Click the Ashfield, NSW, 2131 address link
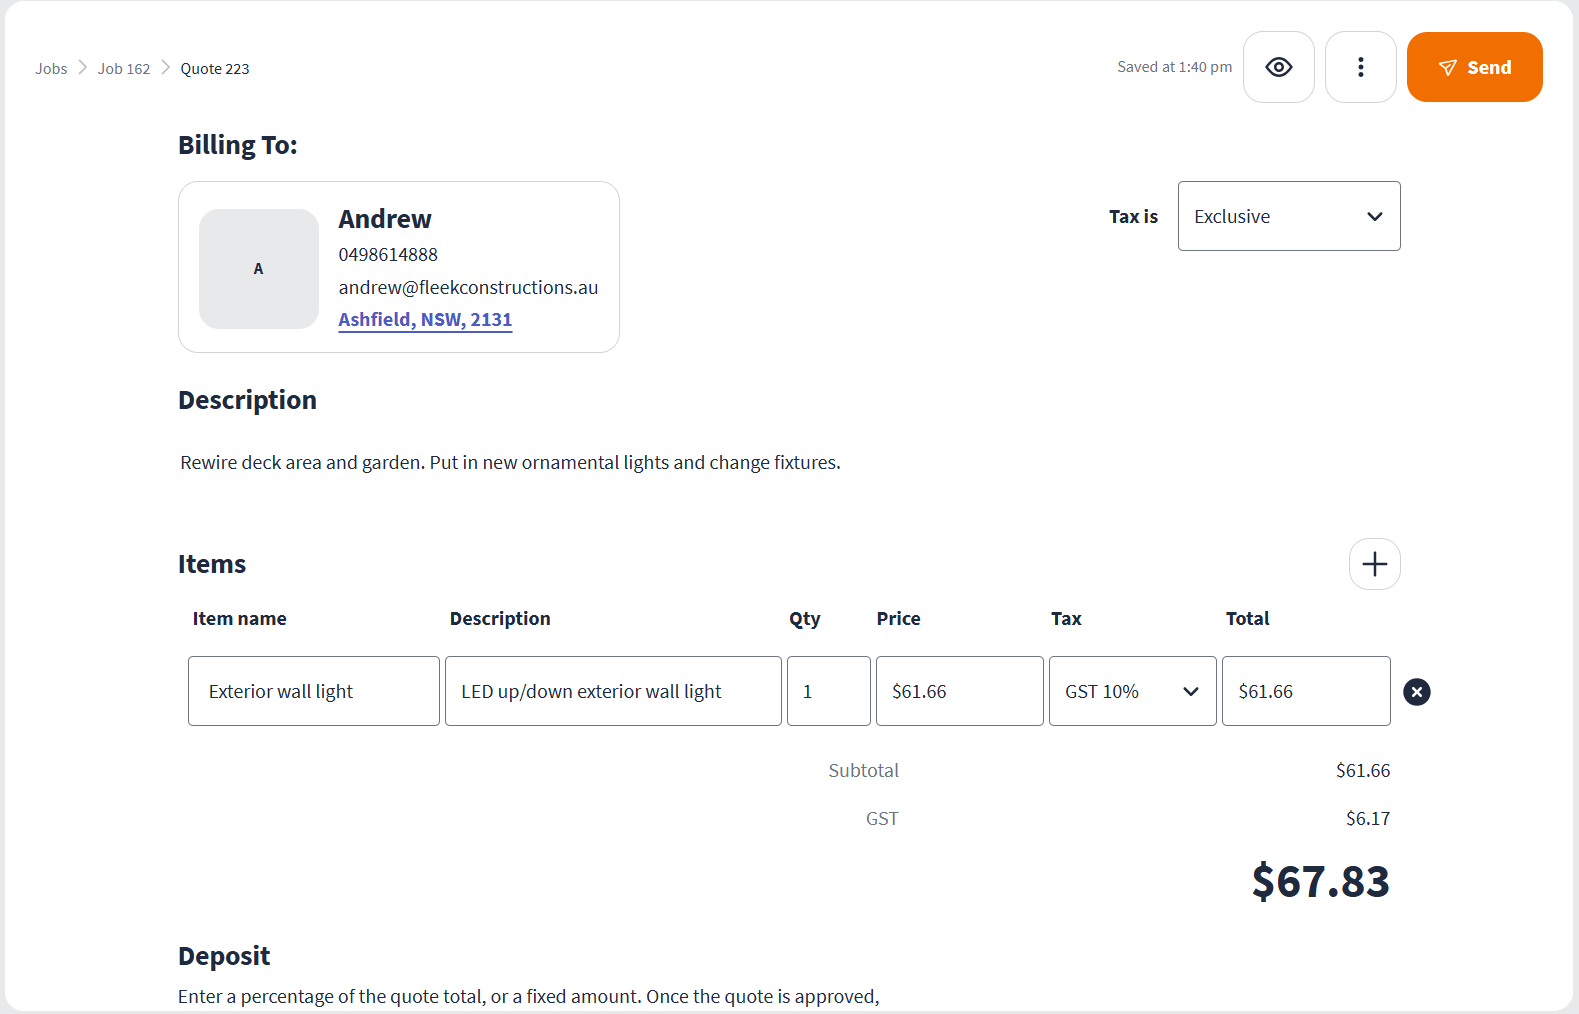 [425, 319]
